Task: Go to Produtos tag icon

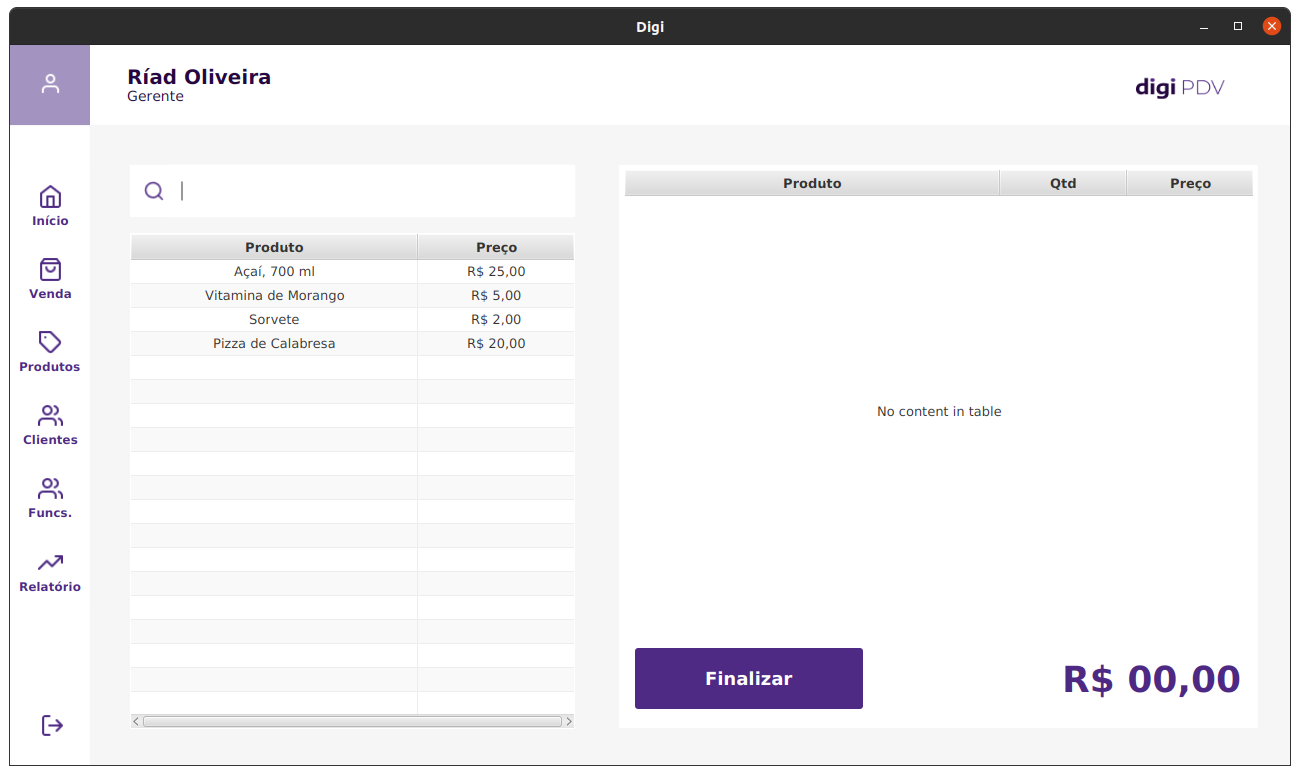Action: click(x=50, y=342)
